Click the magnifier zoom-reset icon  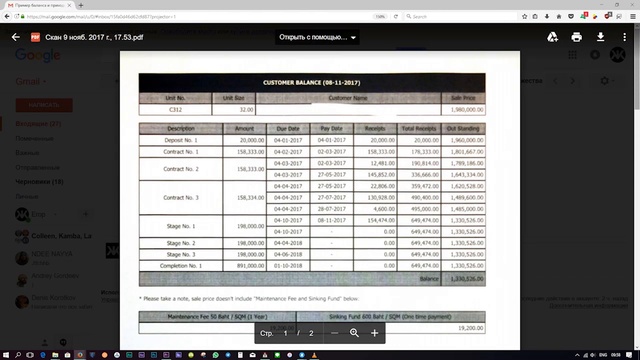tap(354, 333)
